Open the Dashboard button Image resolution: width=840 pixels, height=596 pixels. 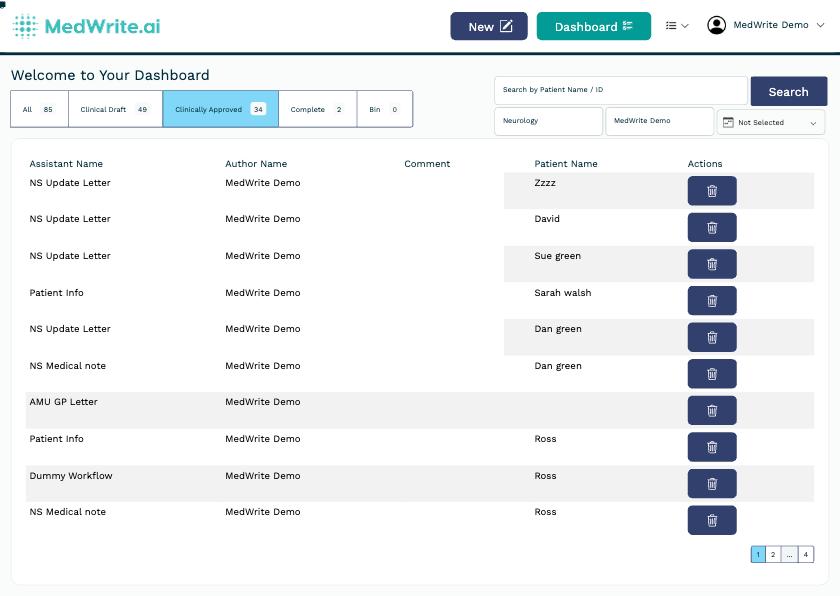pos(593,26)
